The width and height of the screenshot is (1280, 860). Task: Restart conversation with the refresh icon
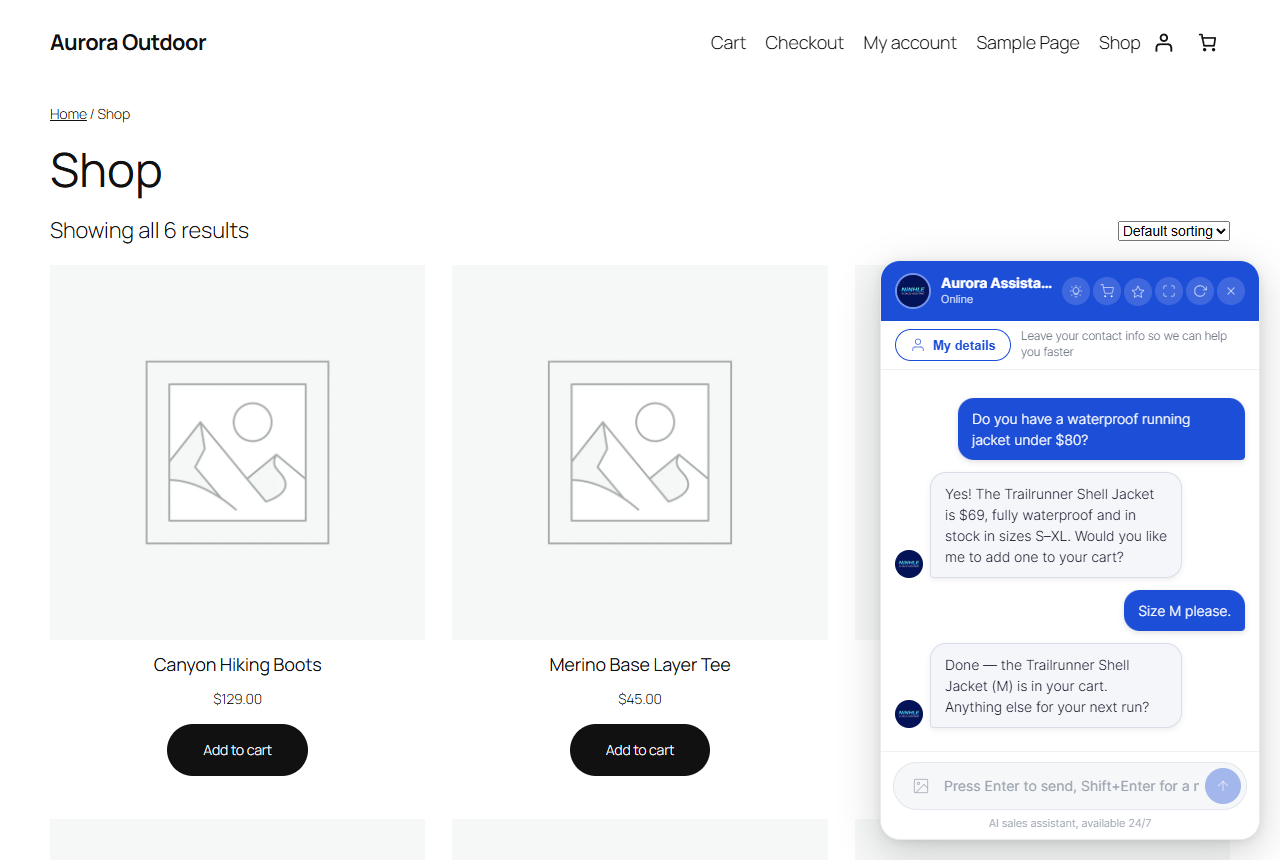pos(1200,291)
